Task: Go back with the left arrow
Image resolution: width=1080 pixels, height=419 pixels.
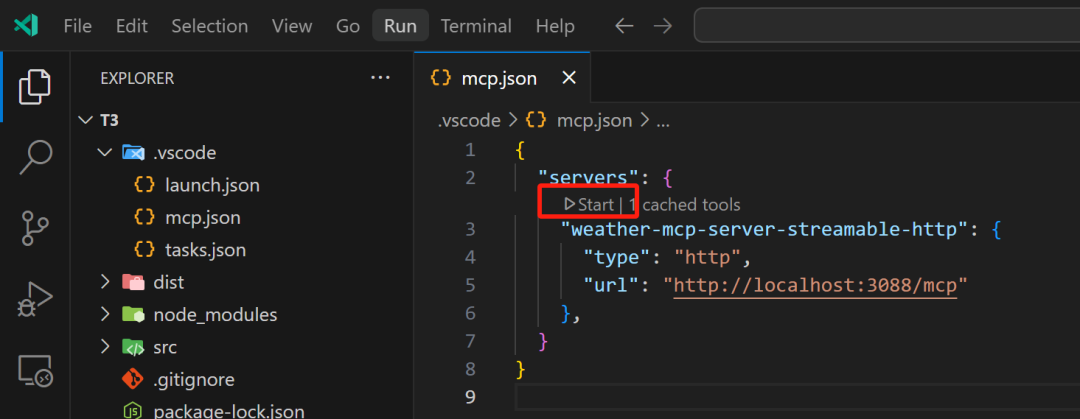Action: click(x=624, y=26)
